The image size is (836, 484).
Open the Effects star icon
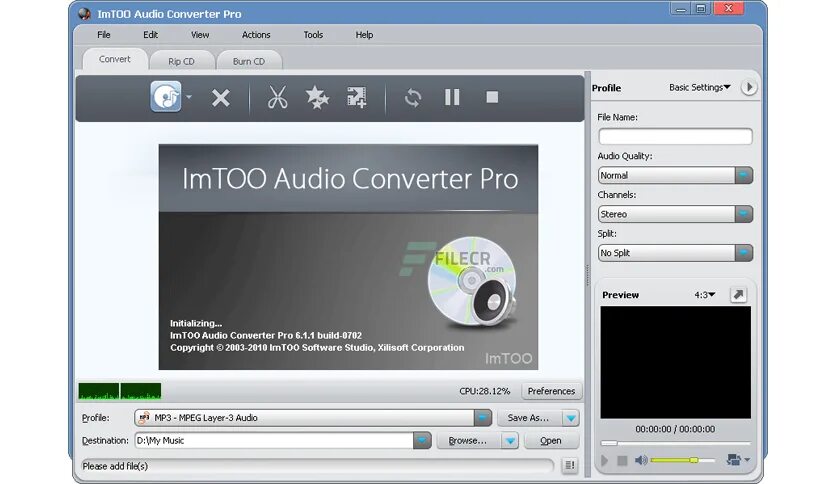click(x=317, y=98)
